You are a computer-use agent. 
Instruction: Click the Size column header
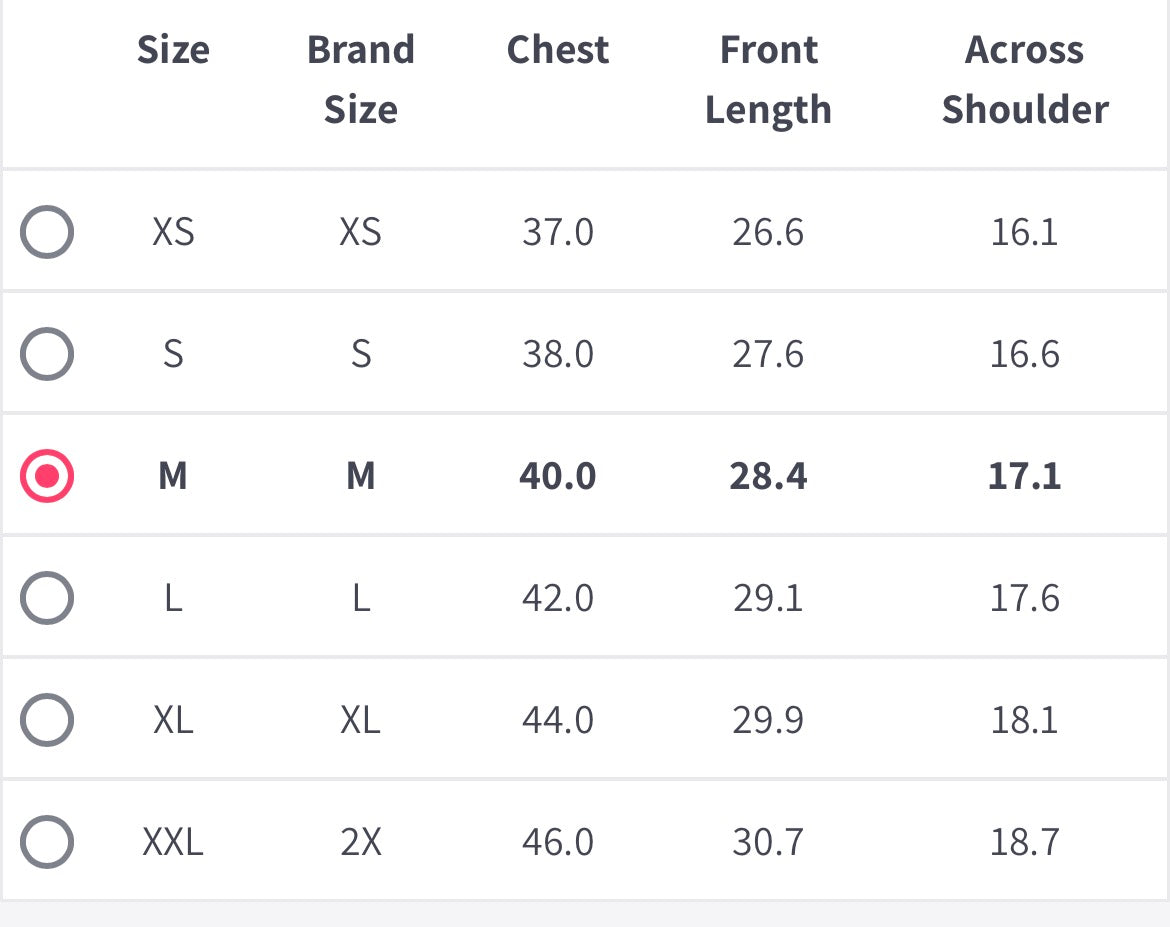173,50
